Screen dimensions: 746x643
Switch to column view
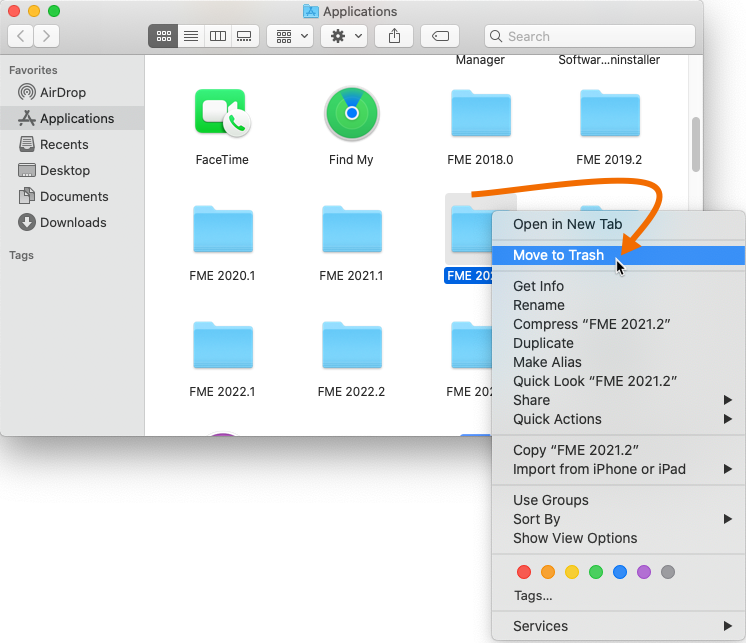(x=218, y=36)
